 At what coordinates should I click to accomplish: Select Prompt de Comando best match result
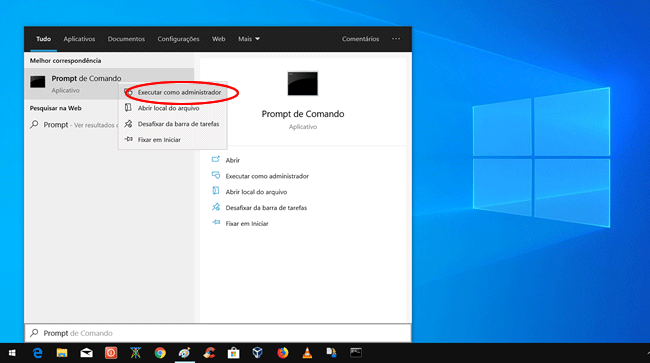(x=109, y=83)
